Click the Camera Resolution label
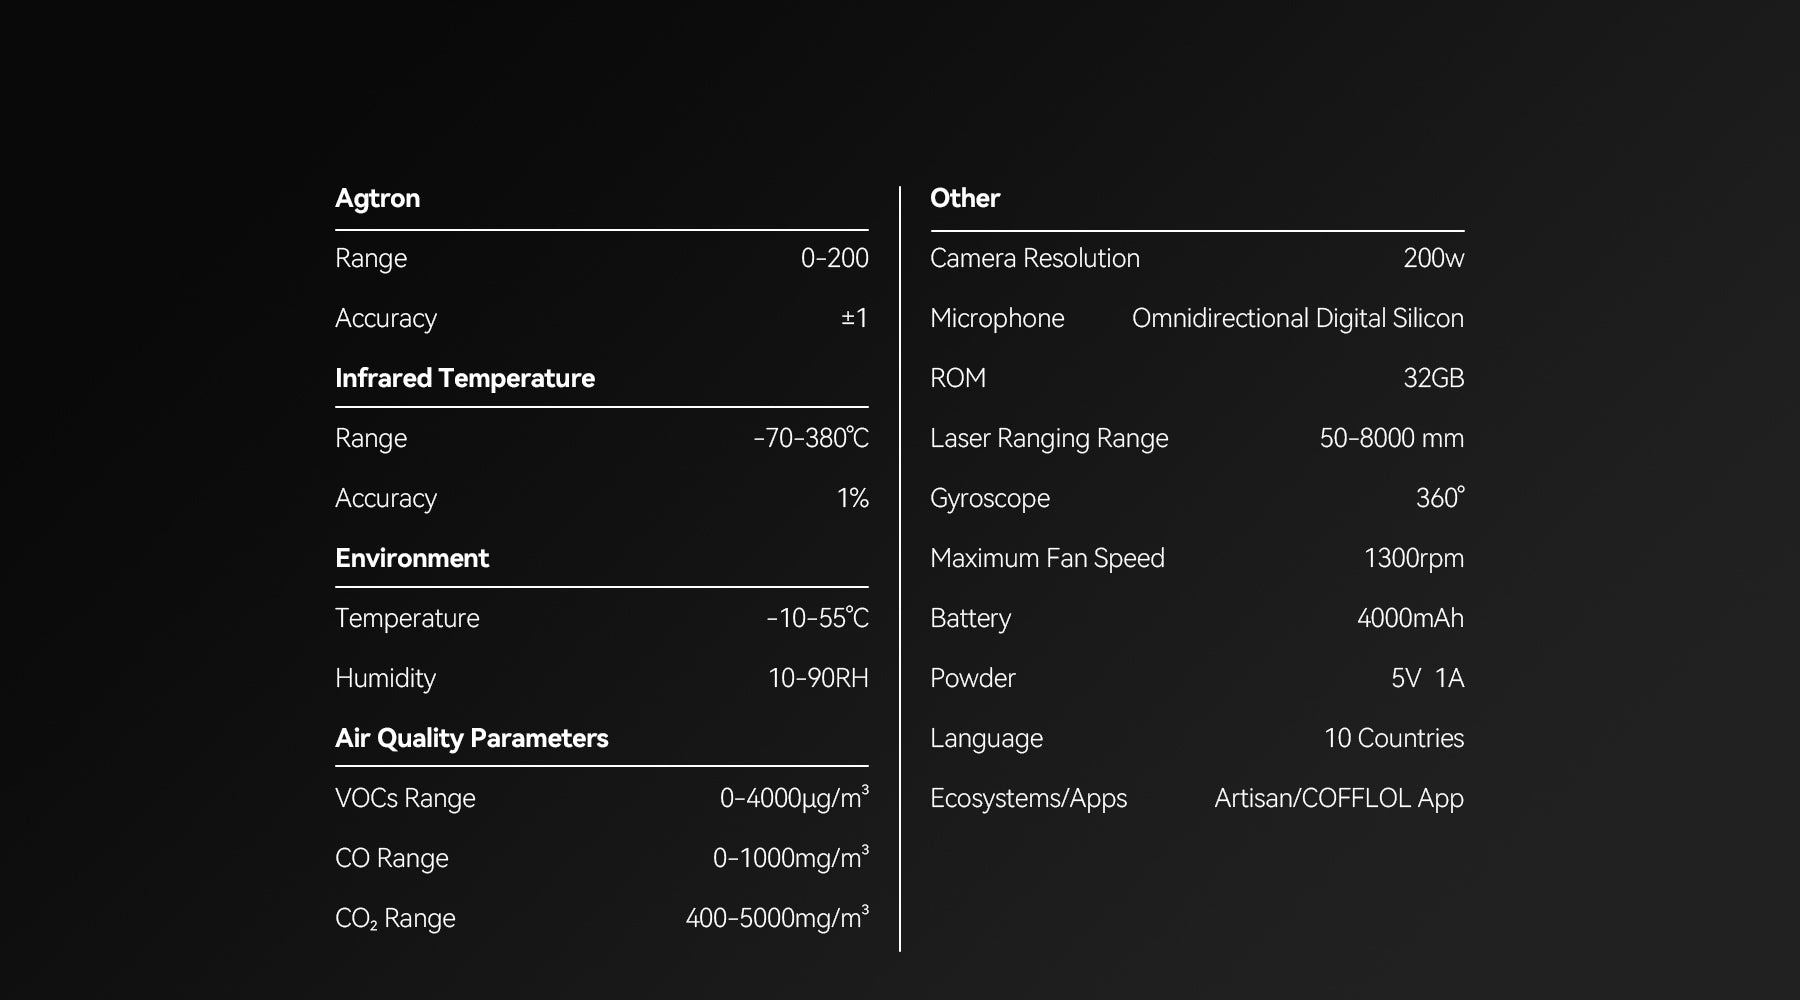This screenshot has height=1000, width=1800. click(x=1034, y=258)
